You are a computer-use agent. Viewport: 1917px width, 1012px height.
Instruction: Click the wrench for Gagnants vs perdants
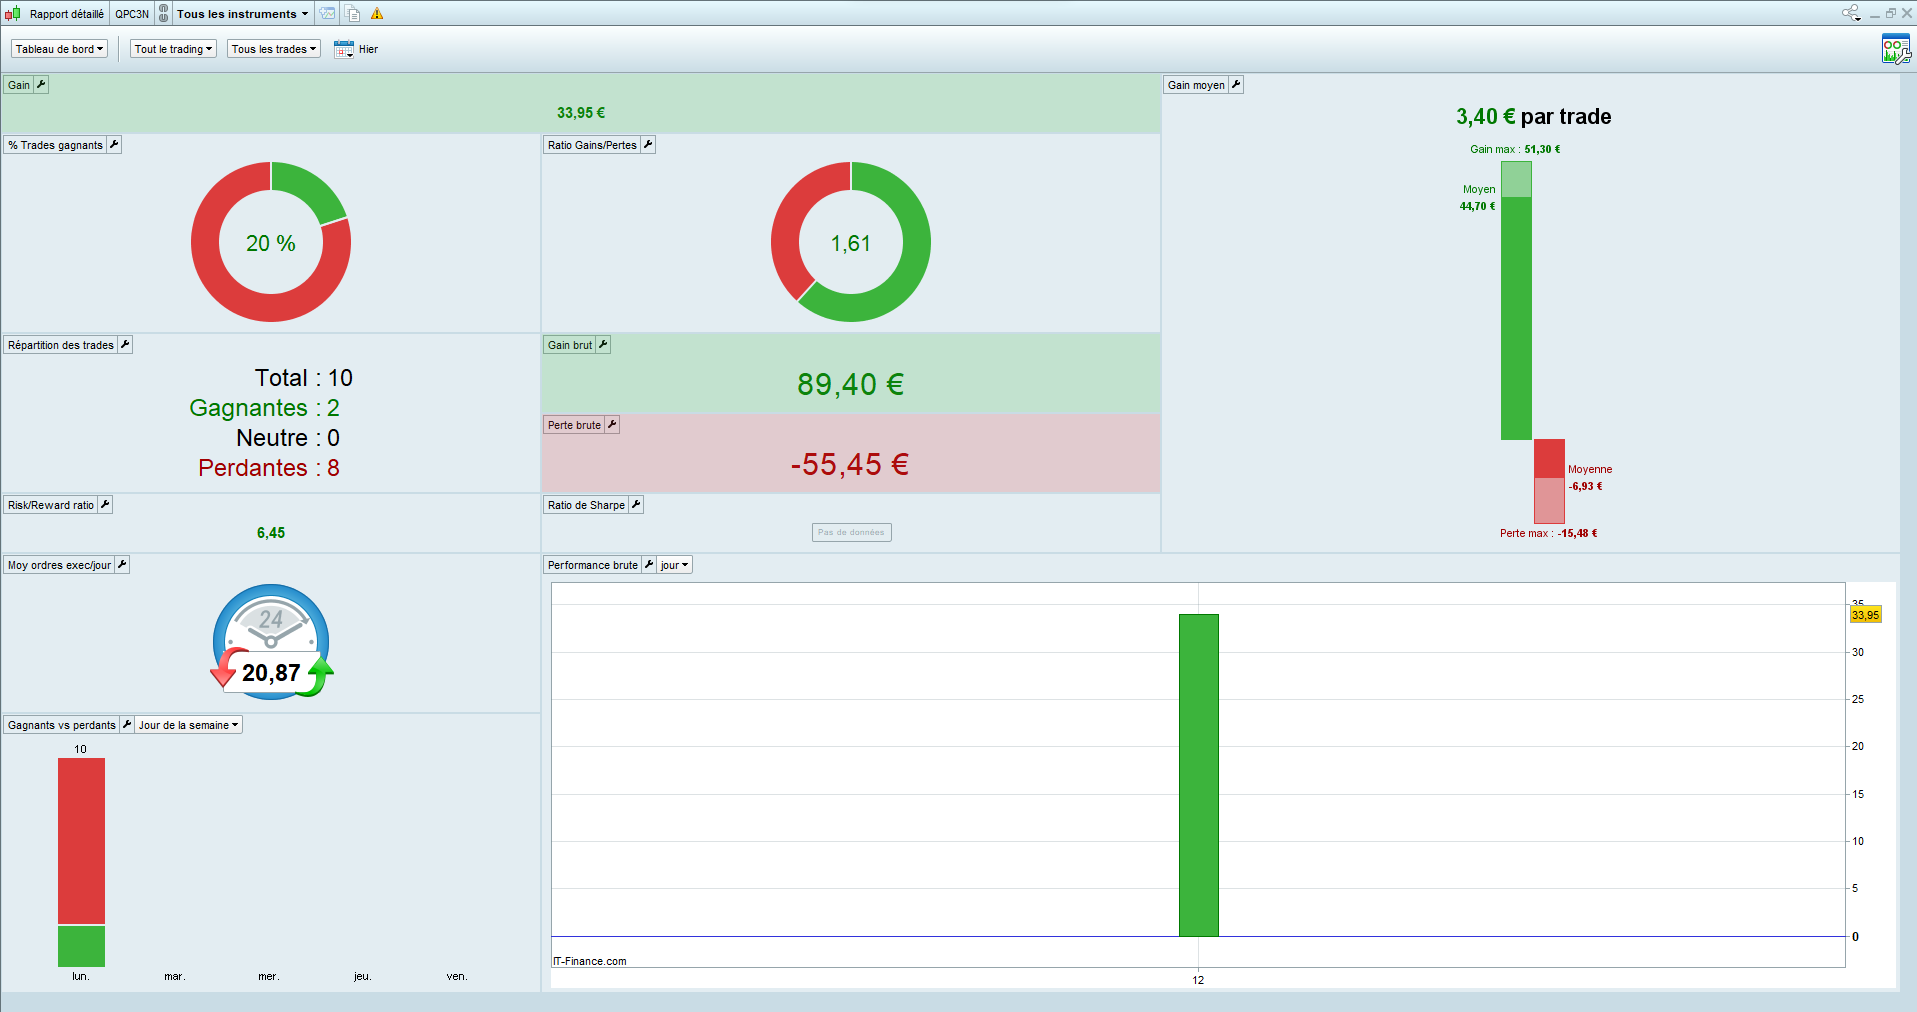tap(127, 725)
